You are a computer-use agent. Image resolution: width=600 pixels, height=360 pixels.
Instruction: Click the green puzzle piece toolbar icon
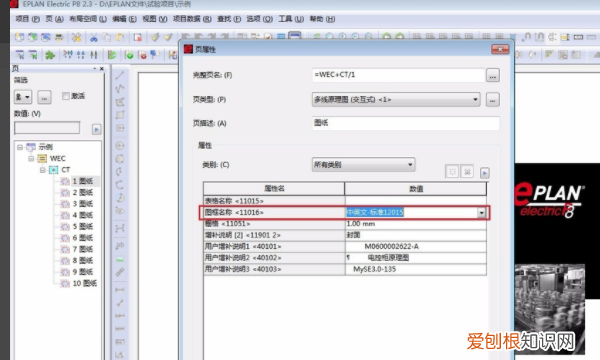(x=50, y=55)
